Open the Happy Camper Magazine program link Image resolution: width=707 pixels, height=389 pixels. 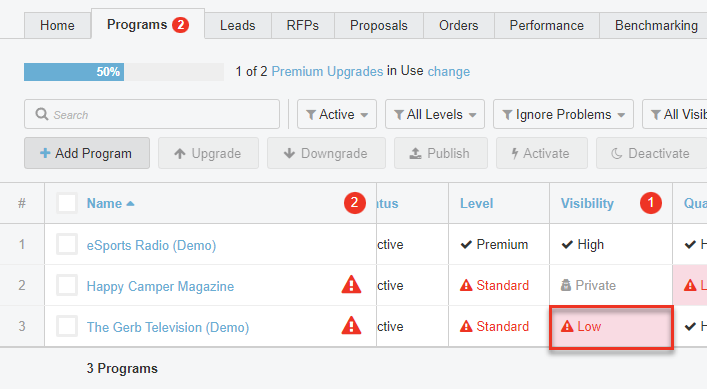160,286
